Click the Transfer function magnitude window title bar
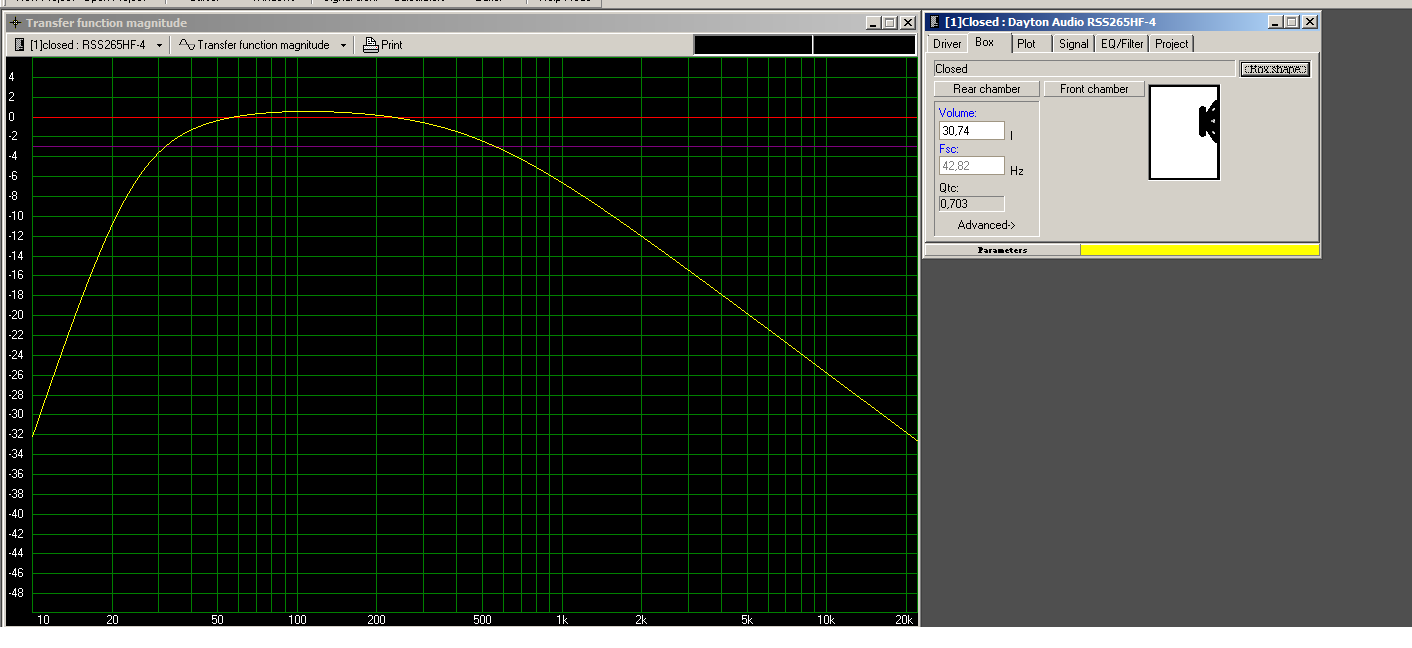Viewport: 1412px width, 648px height. click(460, 23)
